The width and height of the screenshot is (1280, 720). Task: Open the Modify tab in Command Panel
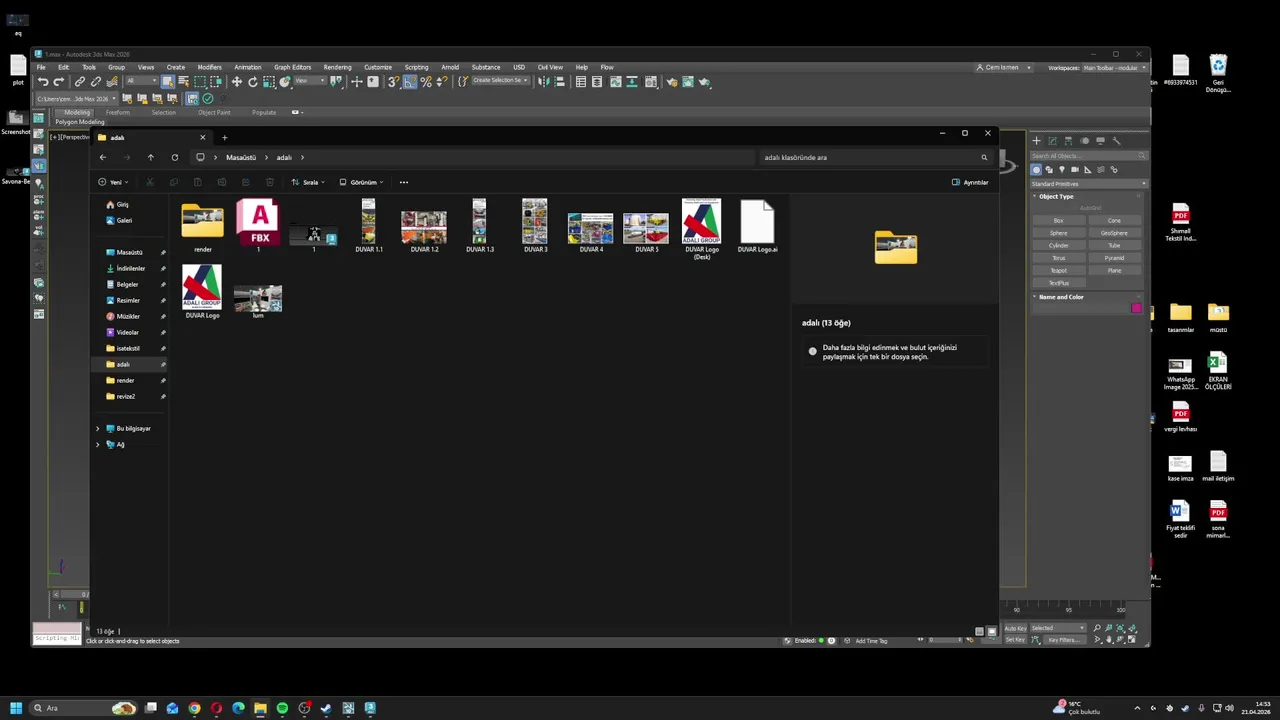coord(1052,141)
